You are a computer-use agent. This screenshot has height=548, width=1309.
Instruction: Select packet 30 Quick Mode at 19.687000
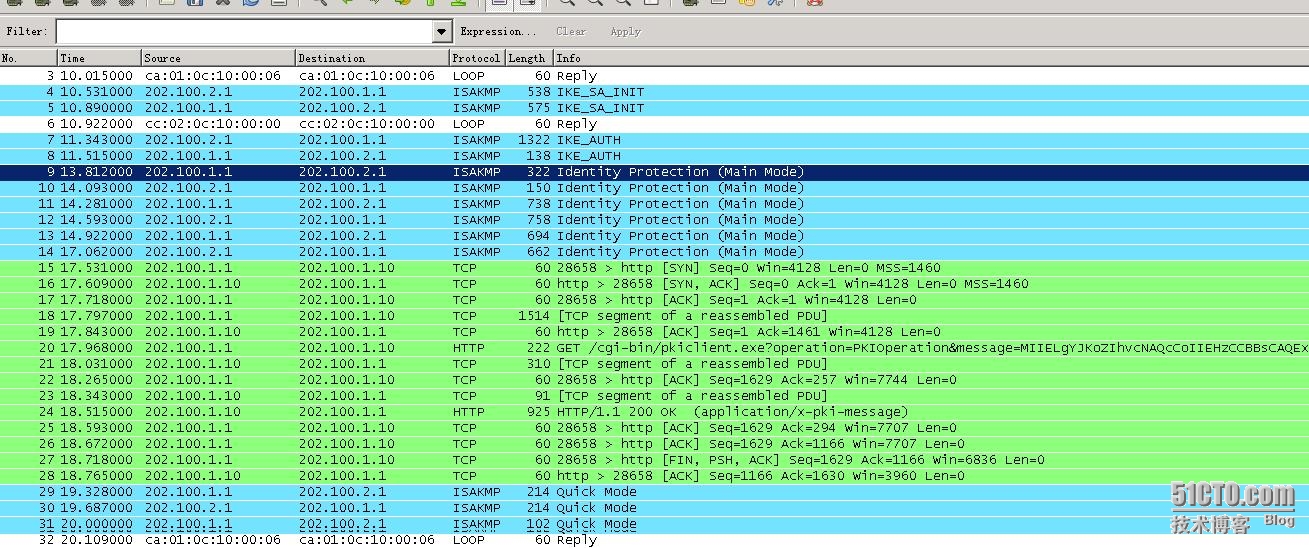point(654,508)
